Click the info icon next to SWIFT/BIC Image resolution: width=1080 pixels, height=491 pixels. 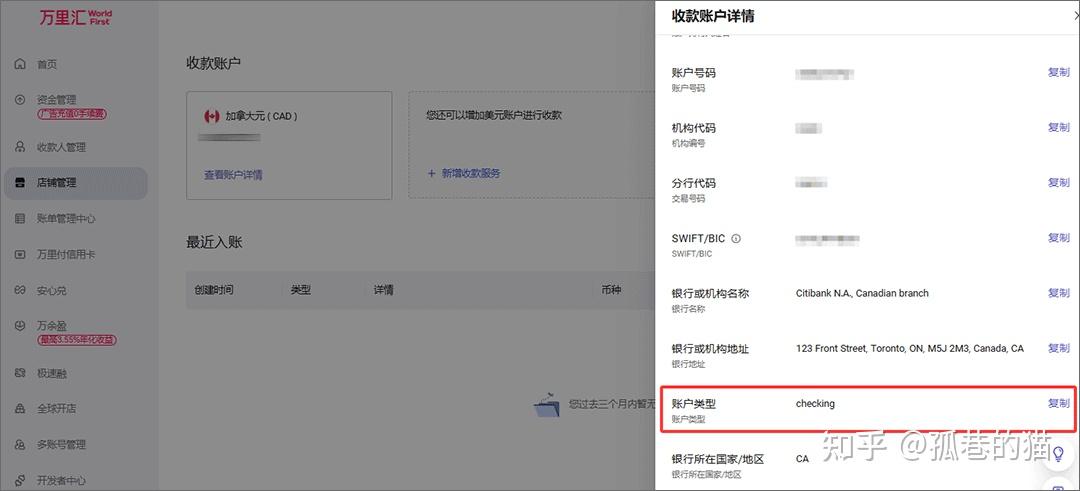tap(736, 239)
